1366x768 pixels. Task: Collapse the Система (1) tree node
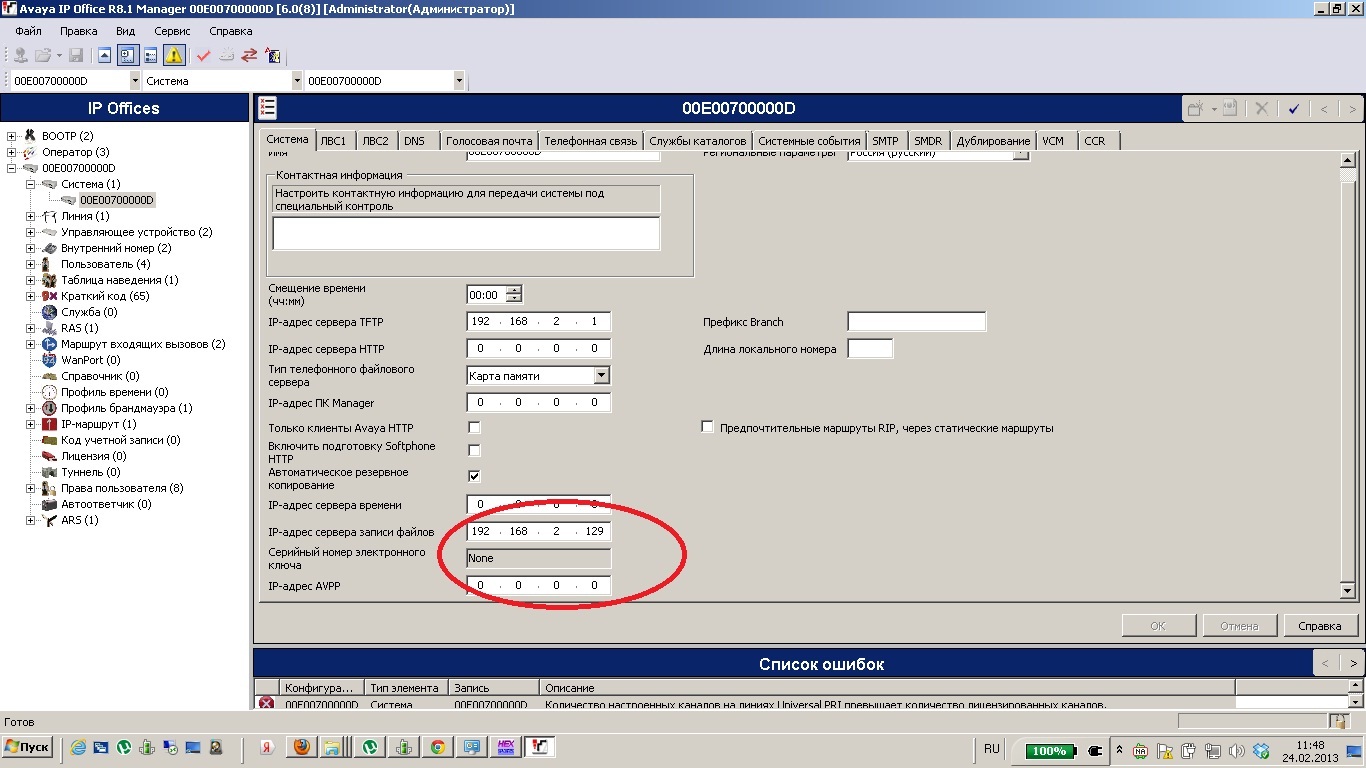31,184
